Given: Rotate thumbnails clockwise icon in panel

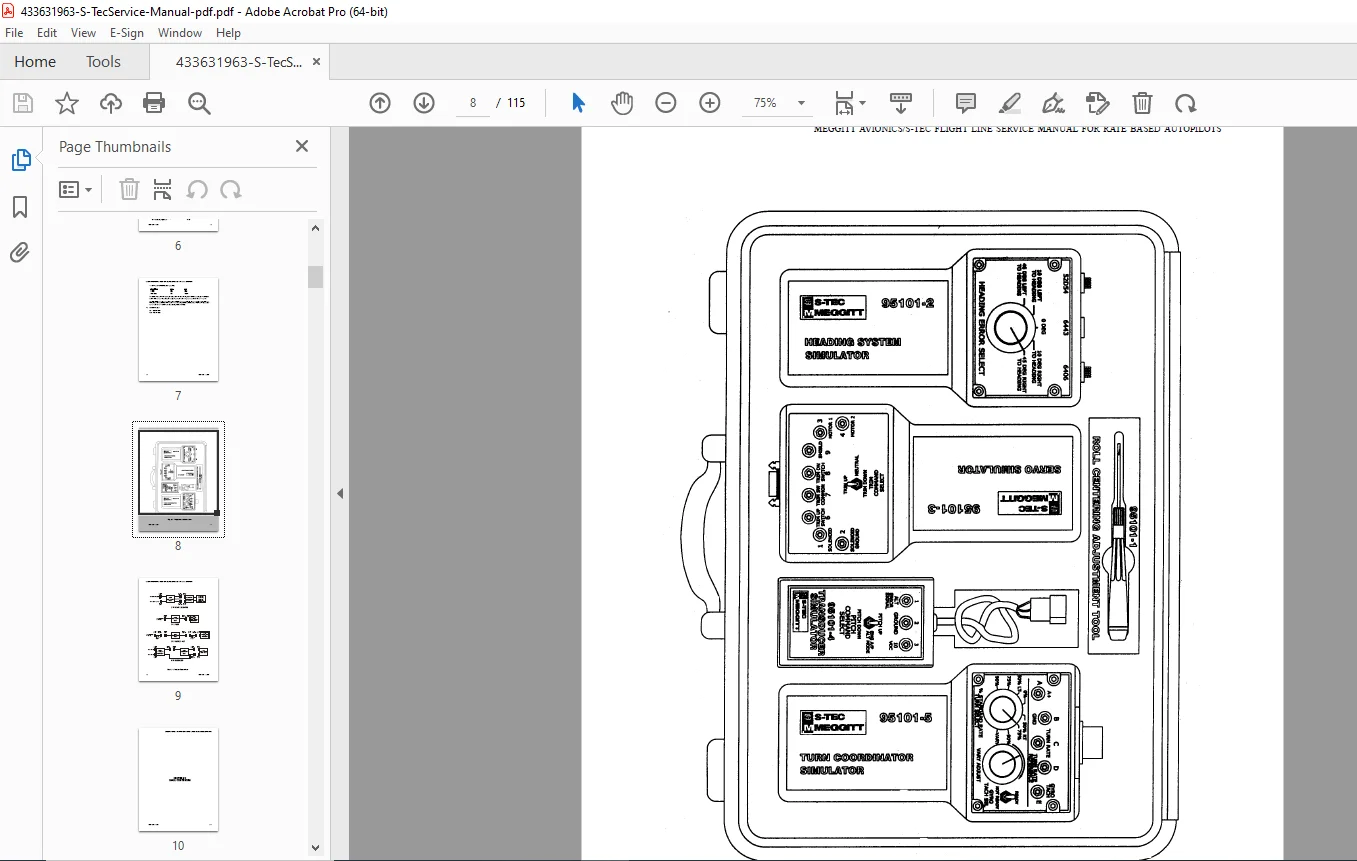Looking at the screenshot, I should 231,190.
